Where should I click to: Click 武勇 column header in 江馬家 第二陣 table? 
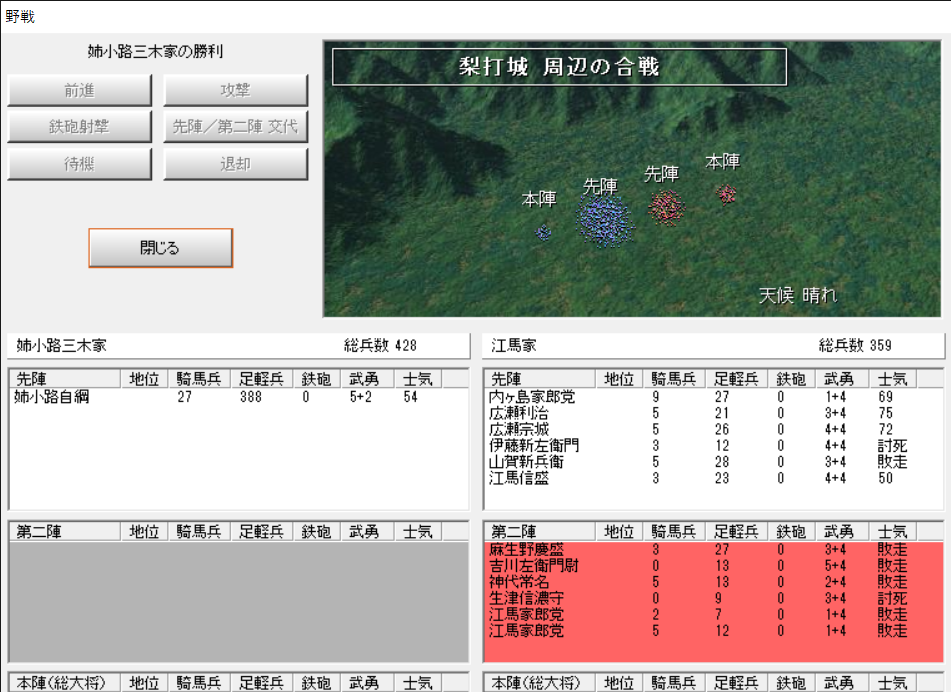click(x=838, y=532)
